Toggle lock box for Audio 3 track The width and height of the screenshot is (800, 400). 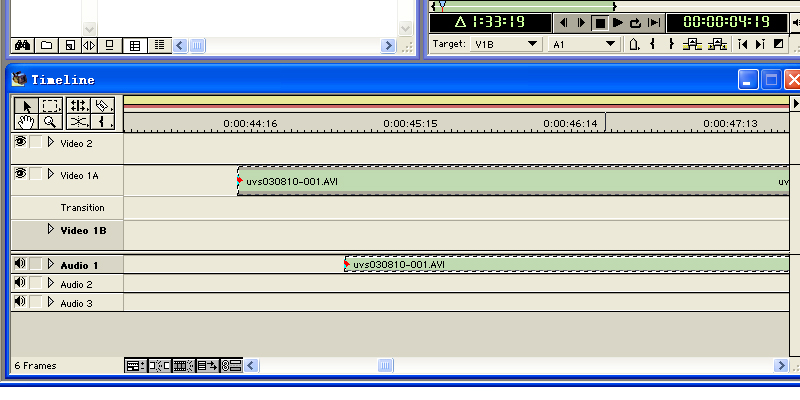click(x=35, y=302)
